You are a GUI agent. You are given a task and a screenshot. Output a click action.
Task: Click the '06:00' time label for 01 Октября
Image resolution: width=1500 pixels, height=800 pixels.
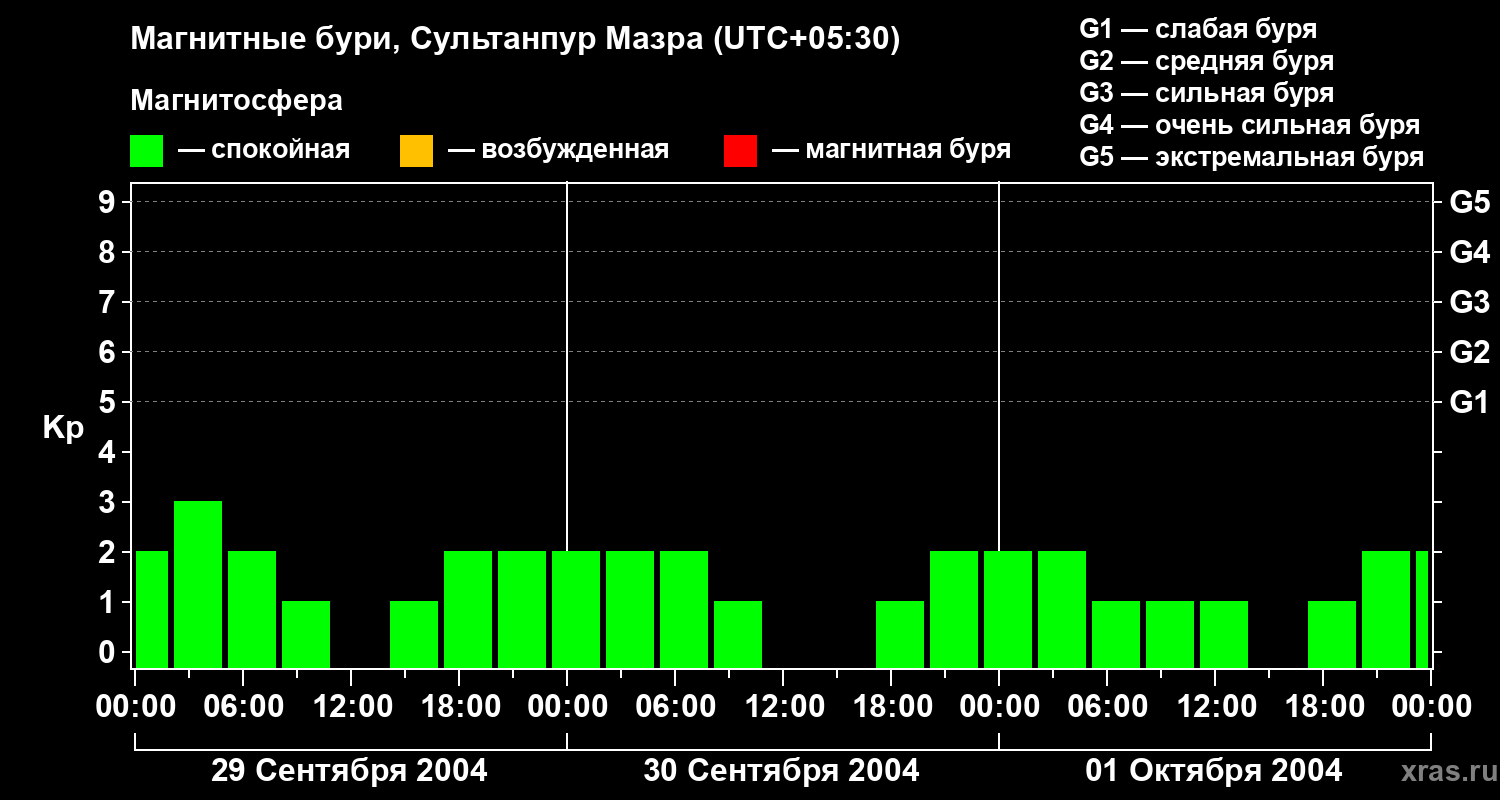[x=1107, y=707]
